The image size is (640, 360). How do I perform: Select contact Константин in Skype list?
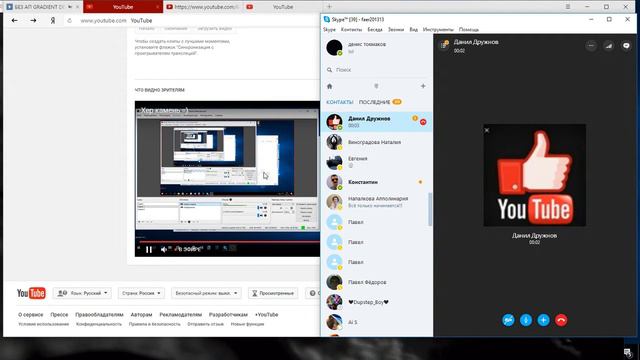[x=376, y=182]
